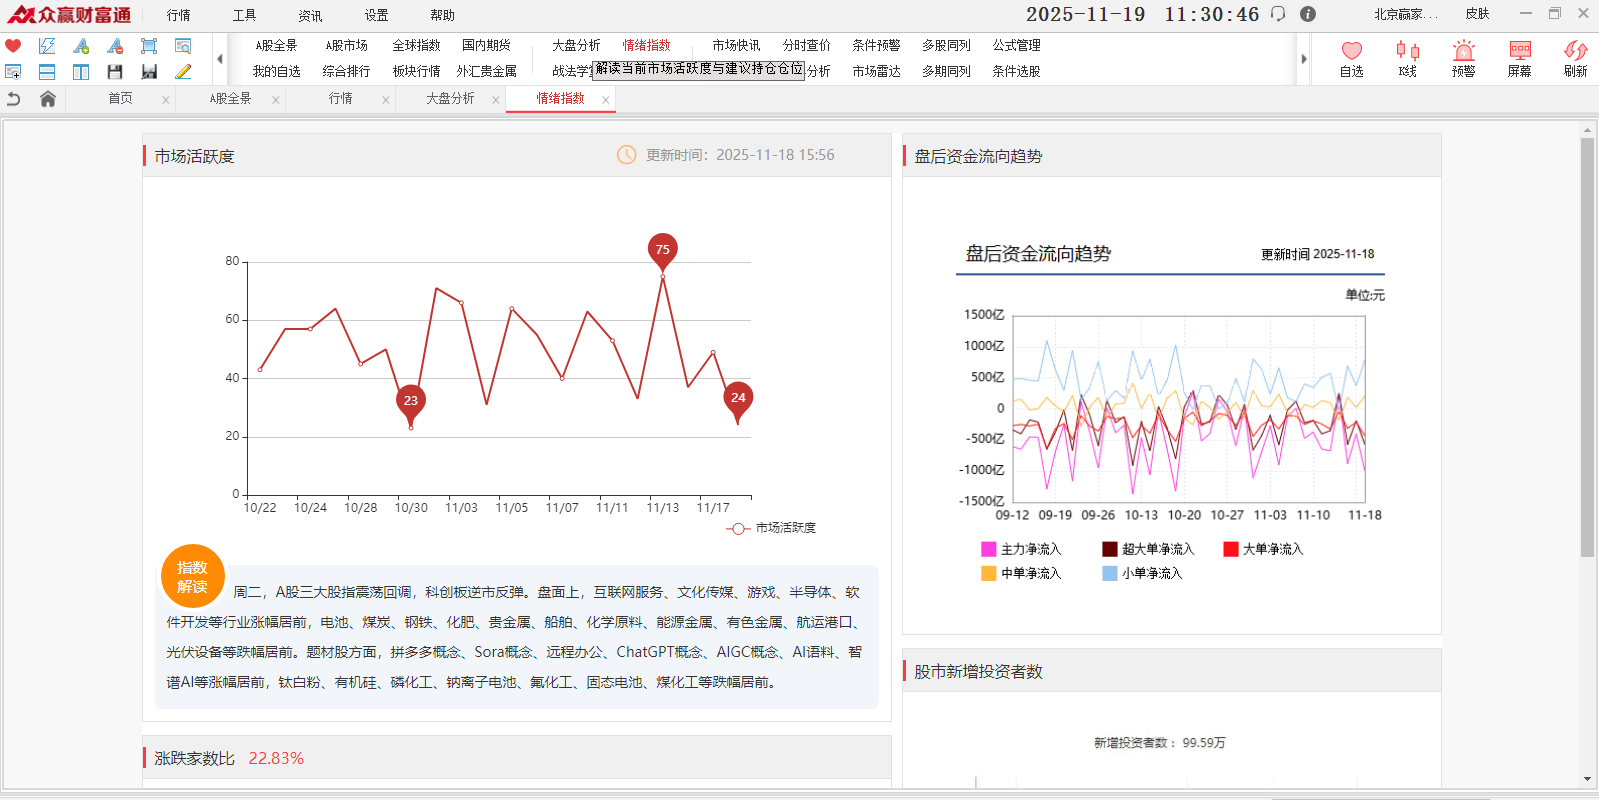Open the 资讯 menu

point(310,15)
